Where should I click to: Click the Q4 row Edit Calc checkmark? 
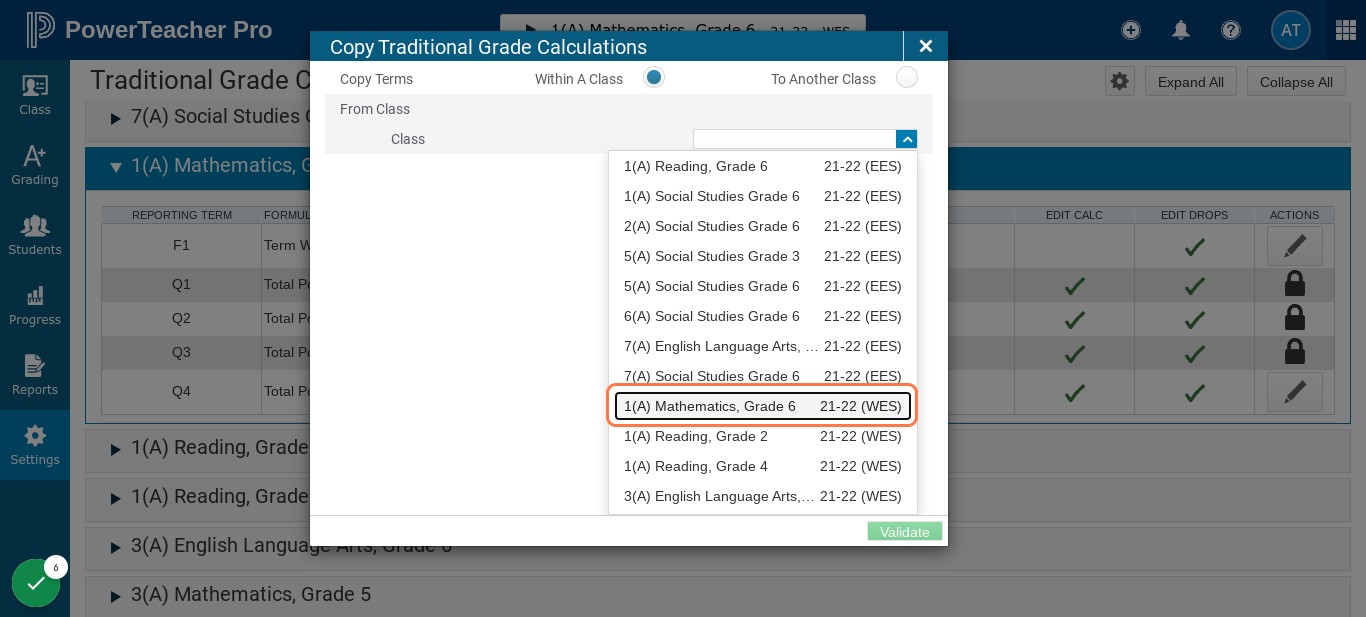click(1075, 393)
